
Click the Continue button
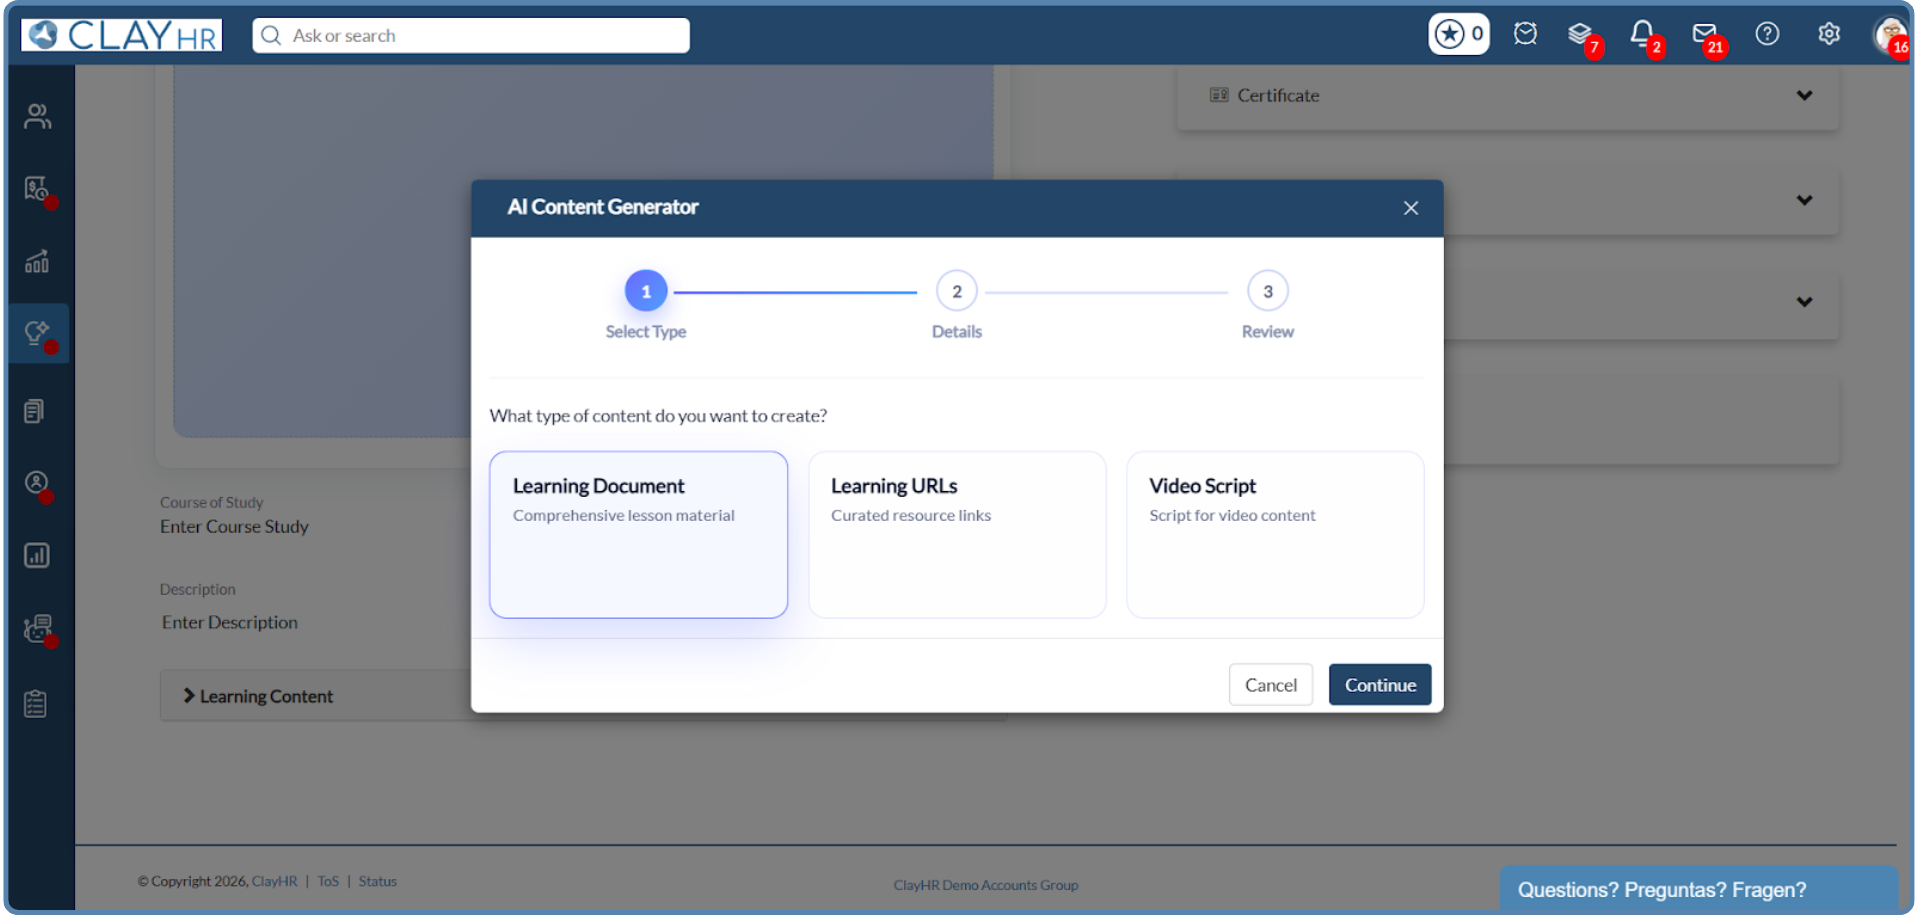[x=1379, y=684]
